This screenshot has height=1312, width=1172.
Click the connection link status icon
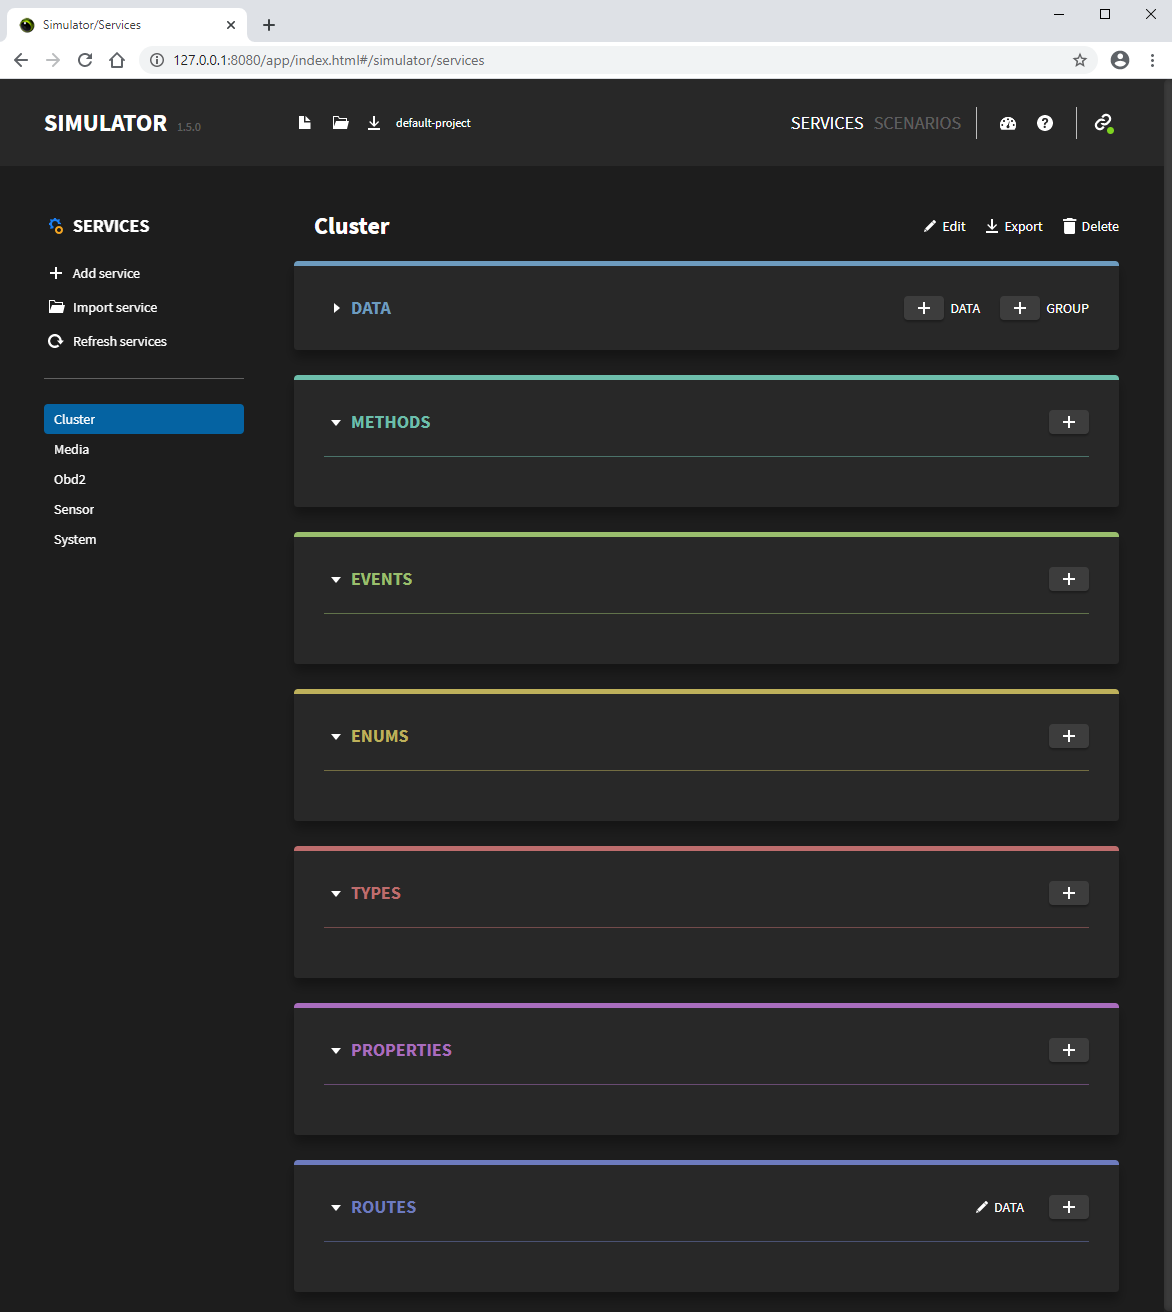(x=1103, y=123)
